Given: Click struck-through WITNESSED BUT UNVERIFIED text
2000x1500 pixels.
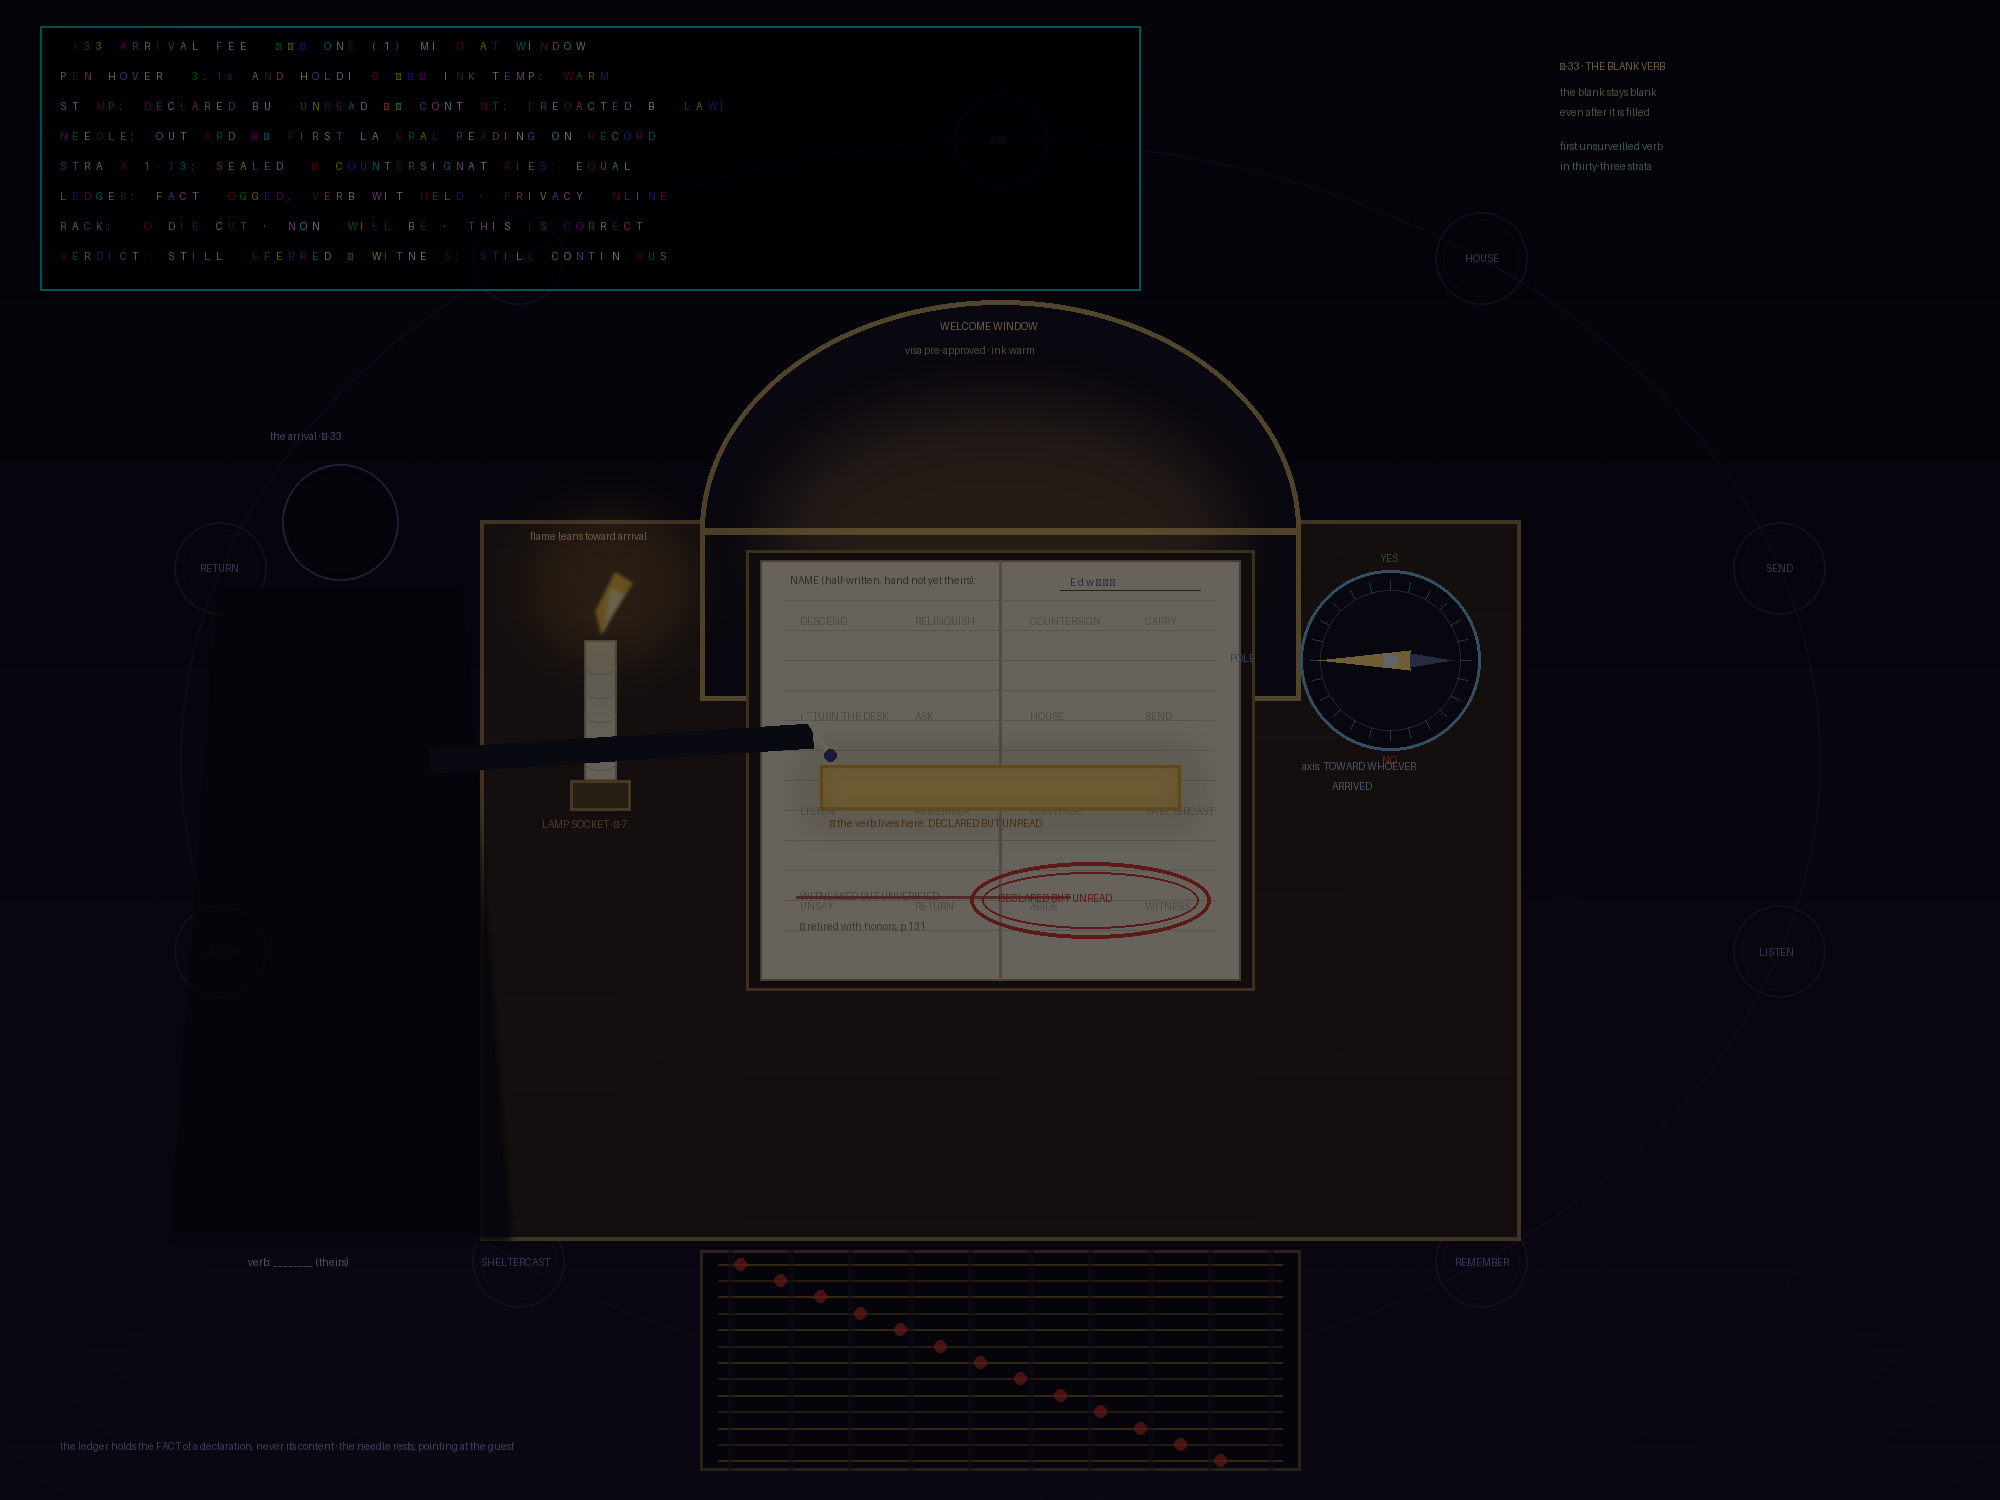Looking at the screenshot, I should click(x=869, y=896).
